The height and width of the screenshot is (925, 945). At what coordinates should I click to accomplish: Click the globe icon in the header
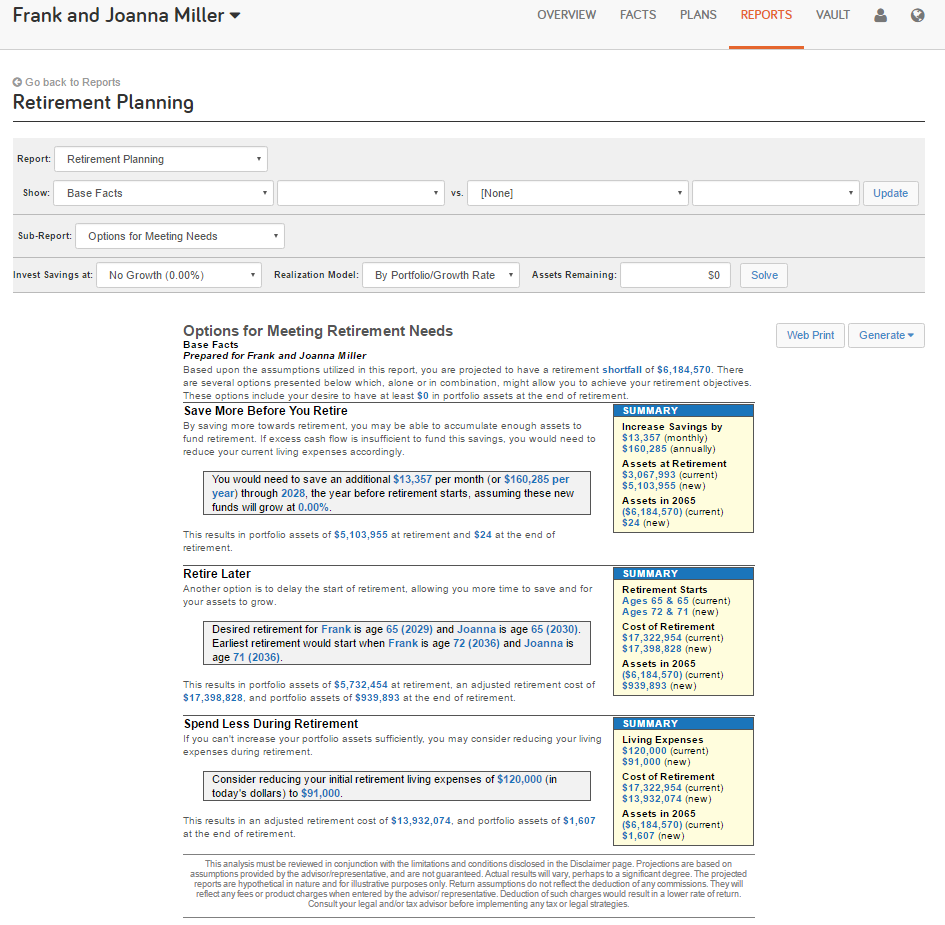(x=917, y=15)
